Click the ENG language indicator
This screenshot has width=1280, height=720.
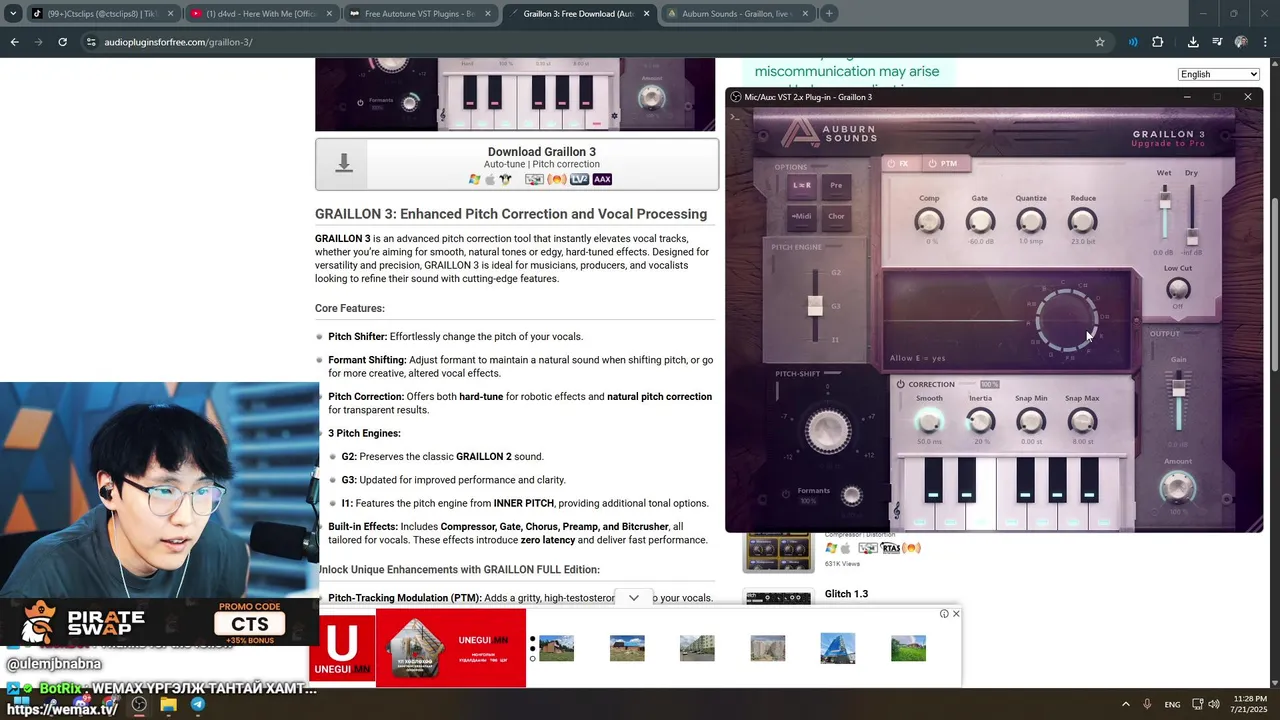coord(1172,705)
